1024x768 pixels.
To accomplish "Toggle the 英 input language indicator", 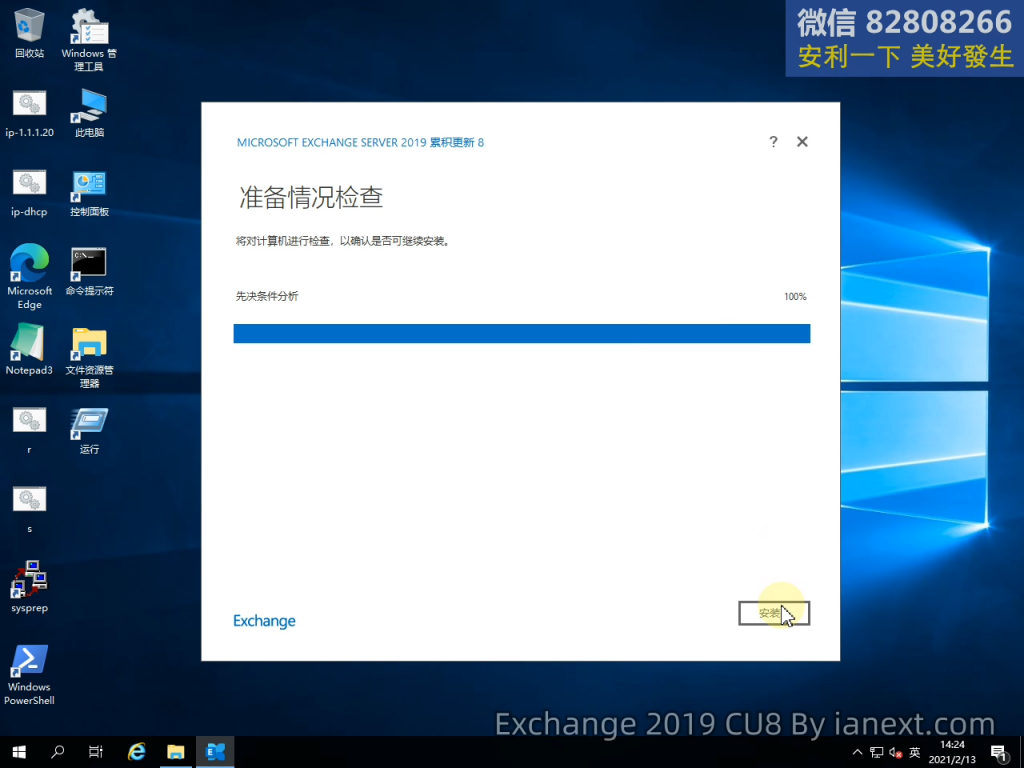I will (x=914, y=752).
